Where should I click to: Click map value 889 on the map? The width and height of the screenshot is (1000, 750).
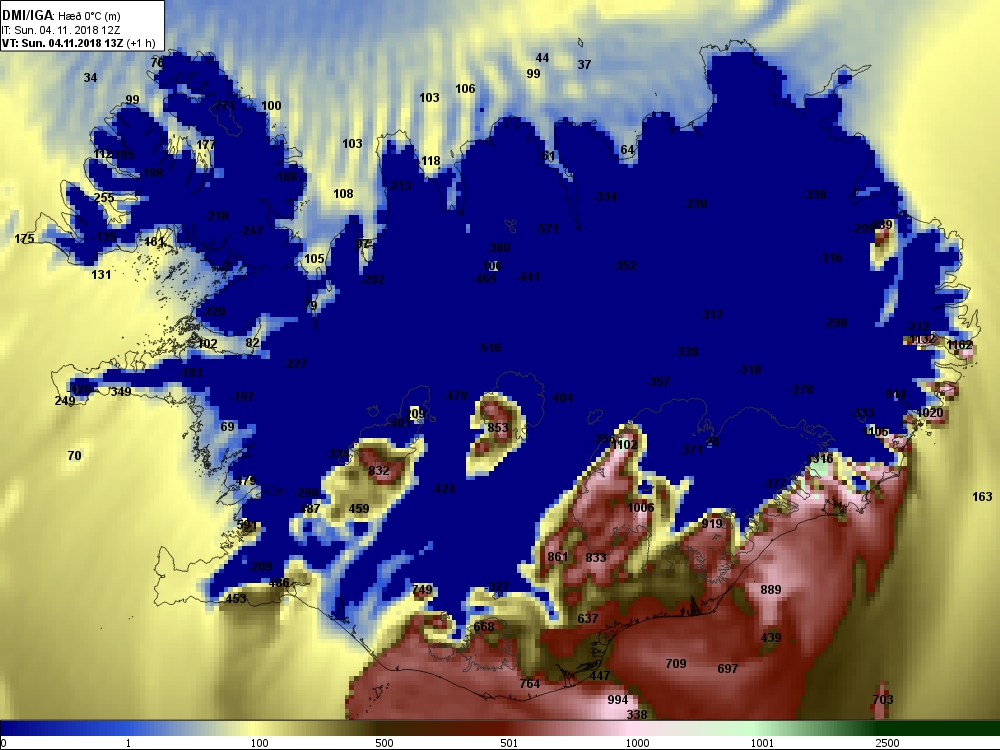click(x=770, y=590)
